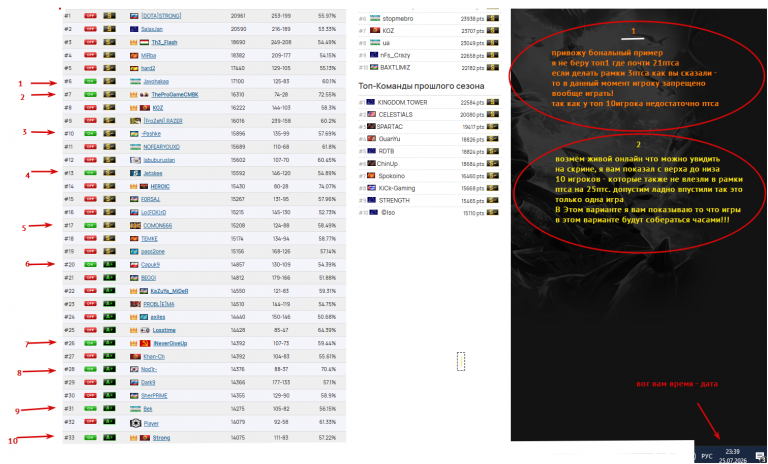The width and height of the screenshot is (768, 464).
Task: Click the crown icon beside KaZuYa_MIDeR
Action: tap(133, 291)
